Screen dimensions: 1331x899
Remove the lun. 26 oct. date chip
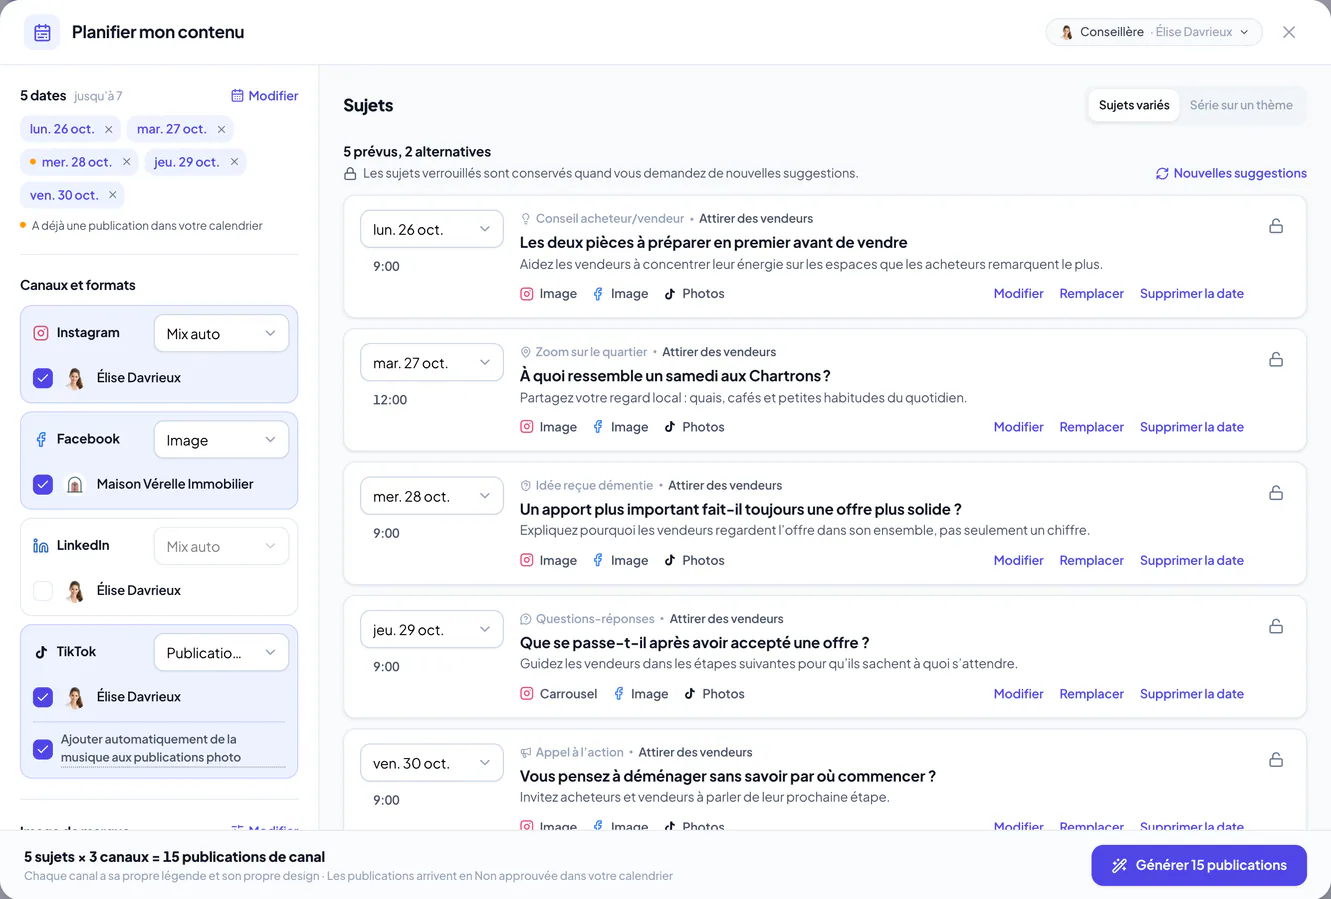click(x=109, y=129)
